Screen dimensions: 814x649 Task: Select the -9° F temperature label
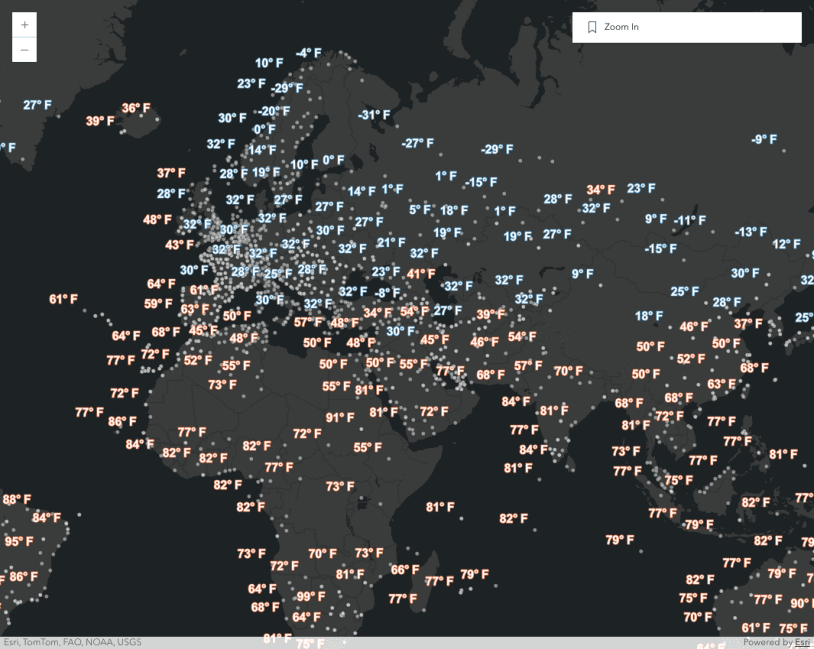pyautogui.click(x=764, y=139)
